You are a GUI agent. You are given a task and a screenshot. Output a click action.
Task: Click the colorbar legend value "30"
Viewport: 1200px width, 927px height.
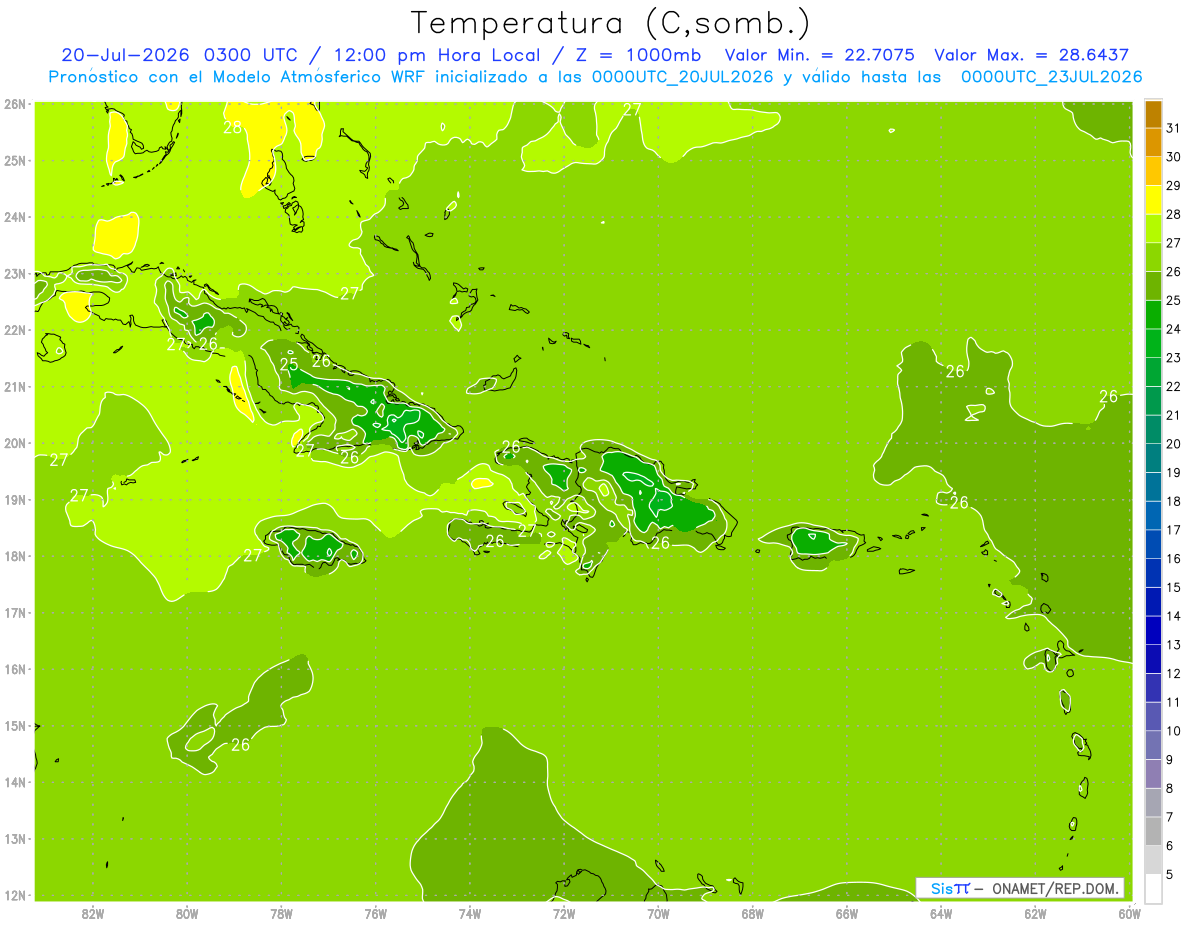tap(1174, 157)
